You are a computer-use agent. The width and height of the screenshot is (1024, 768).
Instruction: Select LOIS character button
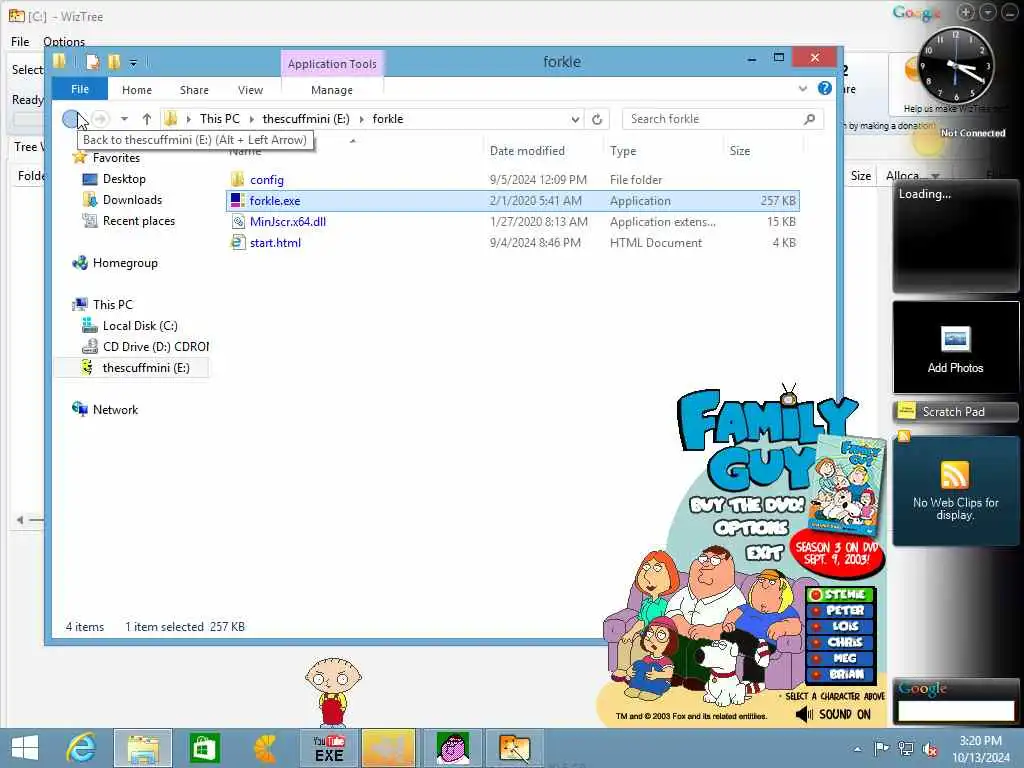840,626
